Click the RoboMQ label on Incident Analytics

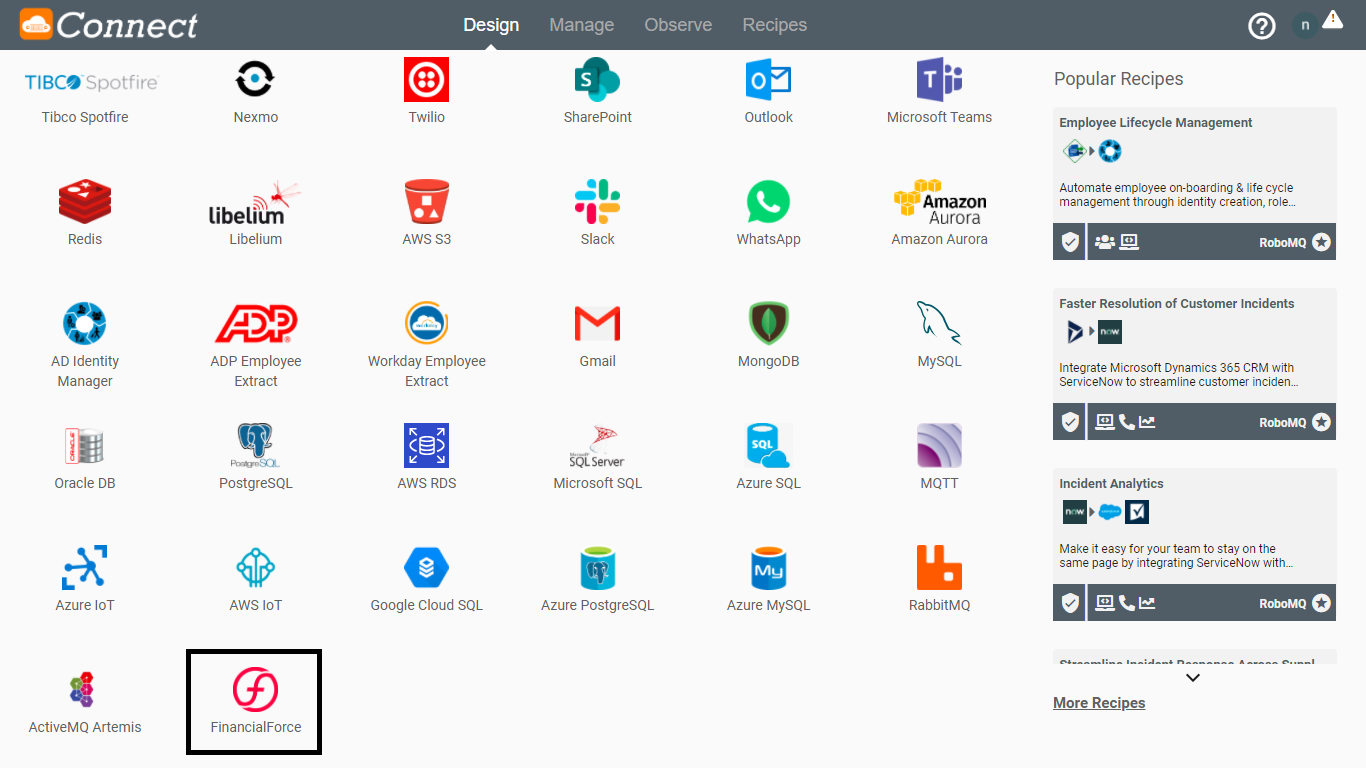coord(1282,604)
